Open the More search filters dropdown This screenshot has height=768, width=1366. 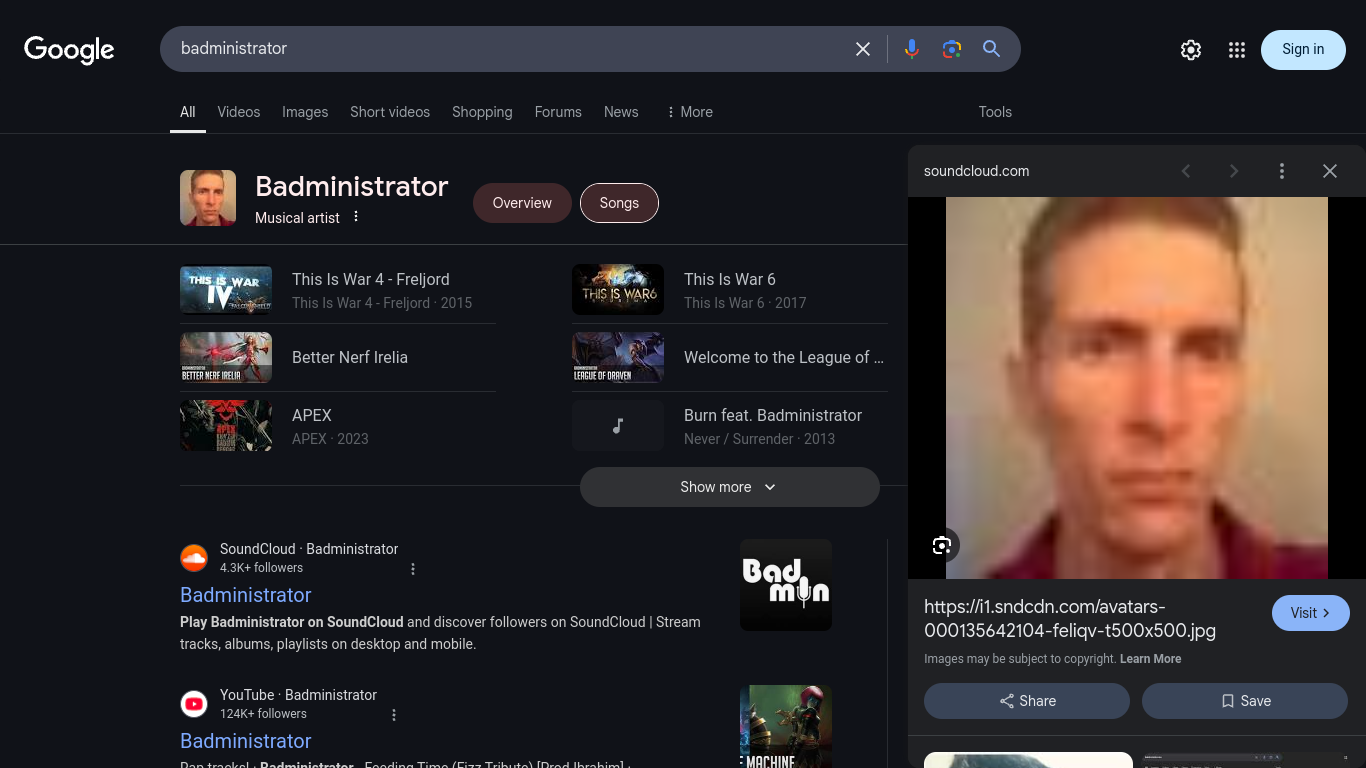(x=690, y=112)
